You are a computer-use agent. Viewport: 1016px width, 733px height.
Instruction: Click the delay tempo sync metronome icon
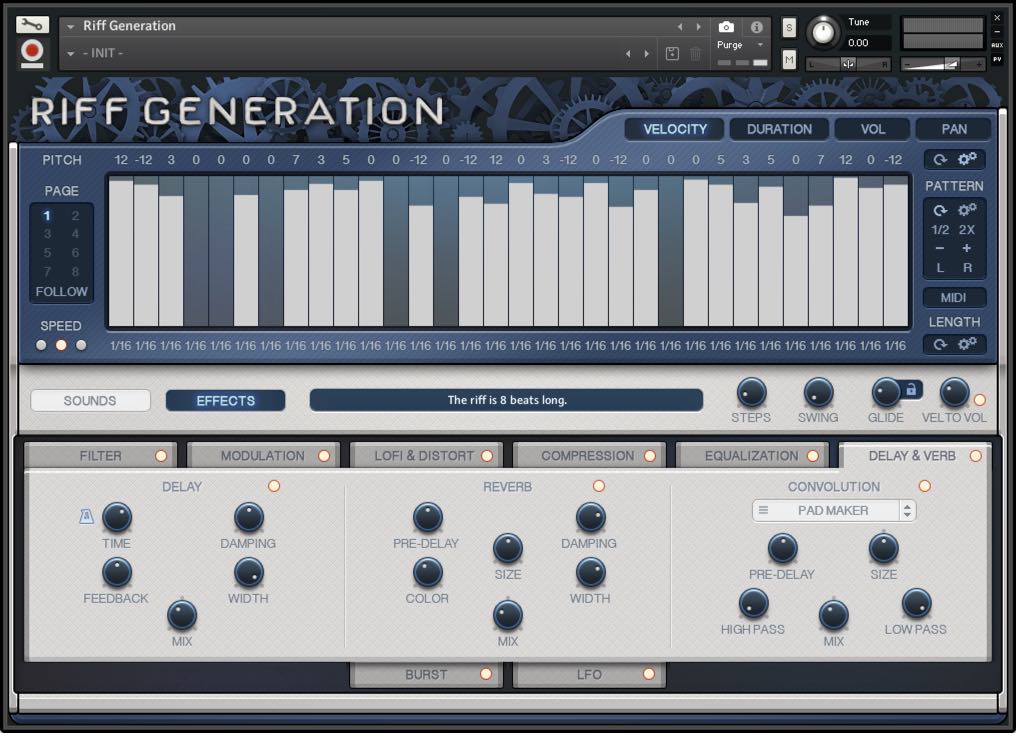[87, 517]
